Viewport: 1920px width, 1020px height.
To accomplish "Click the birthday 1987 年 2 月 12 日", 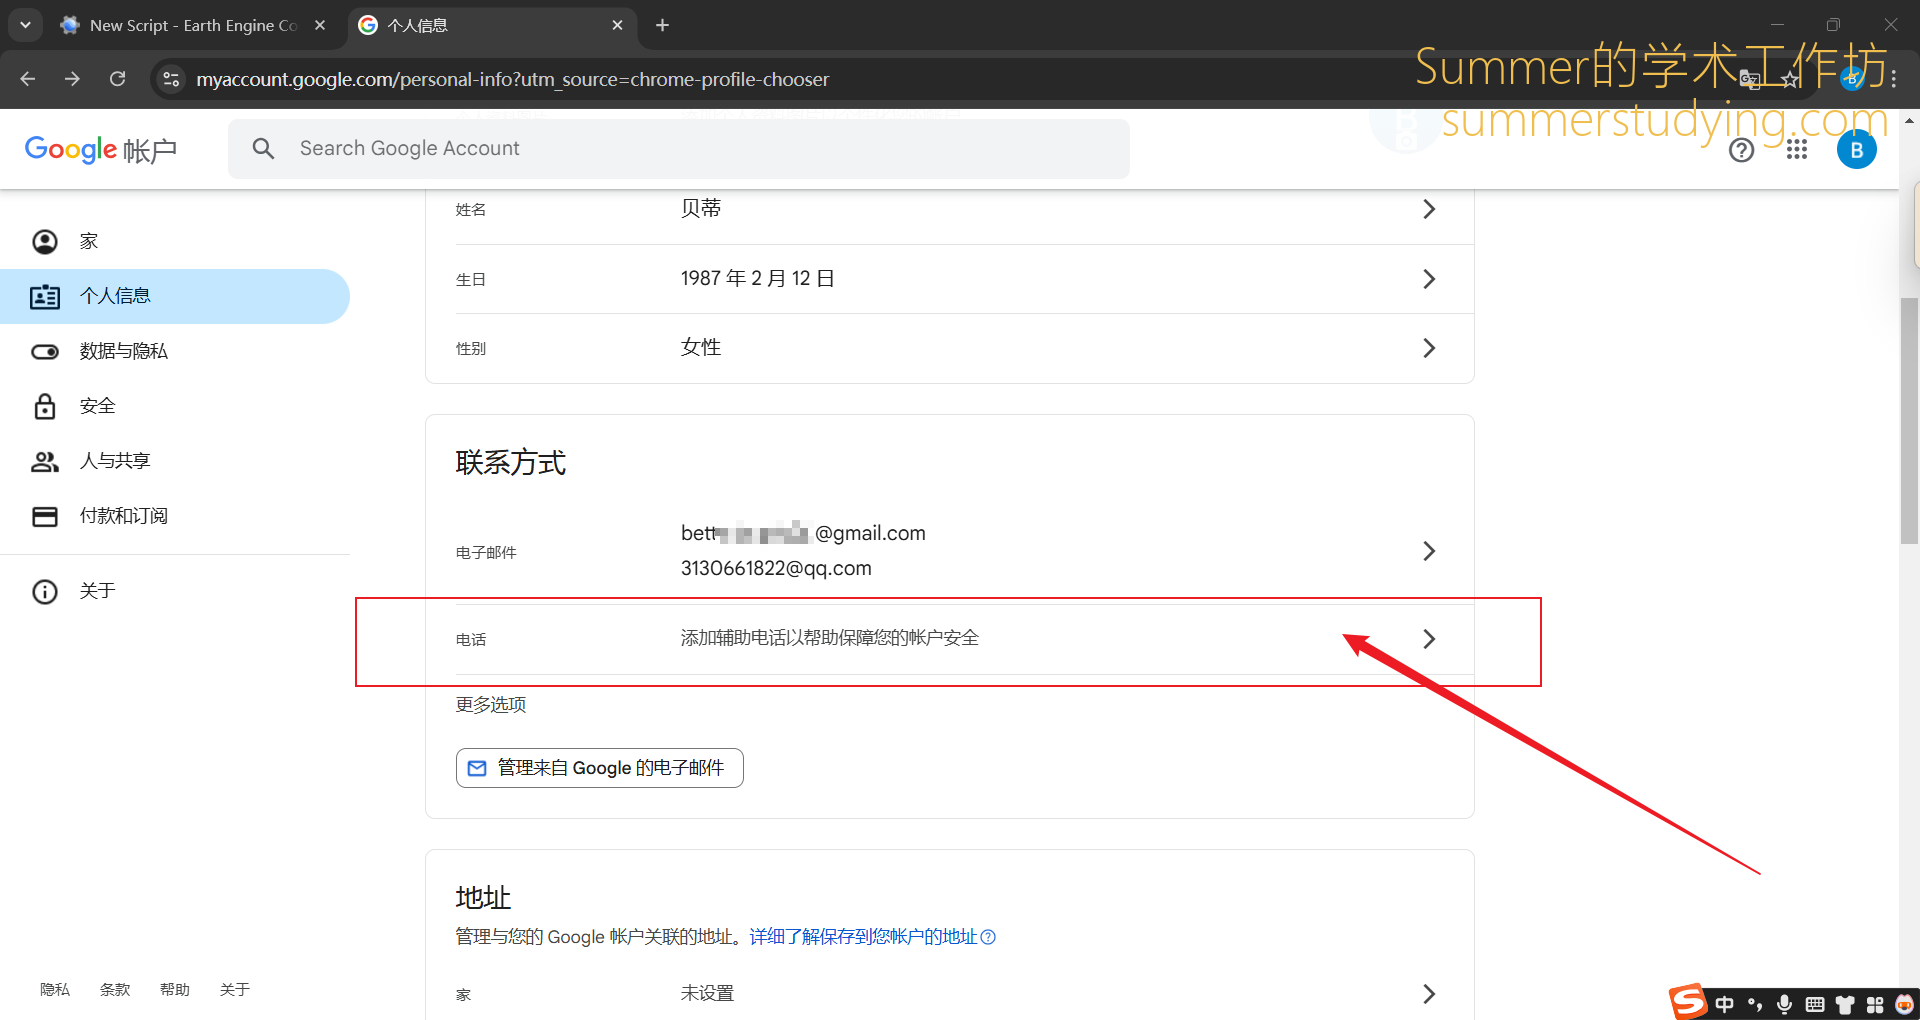I will (x=758, y=278).
